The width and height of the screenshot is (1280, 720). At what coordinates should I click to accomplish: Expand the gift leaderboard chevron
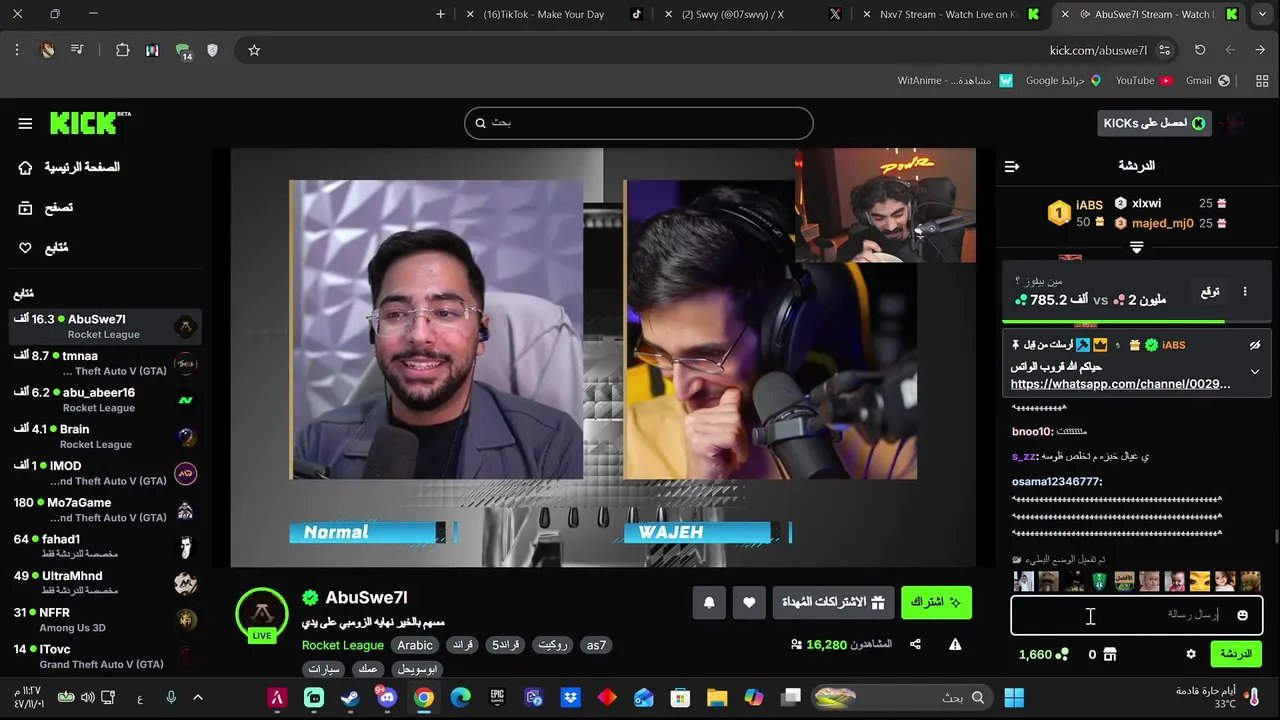coord(1136,247)
